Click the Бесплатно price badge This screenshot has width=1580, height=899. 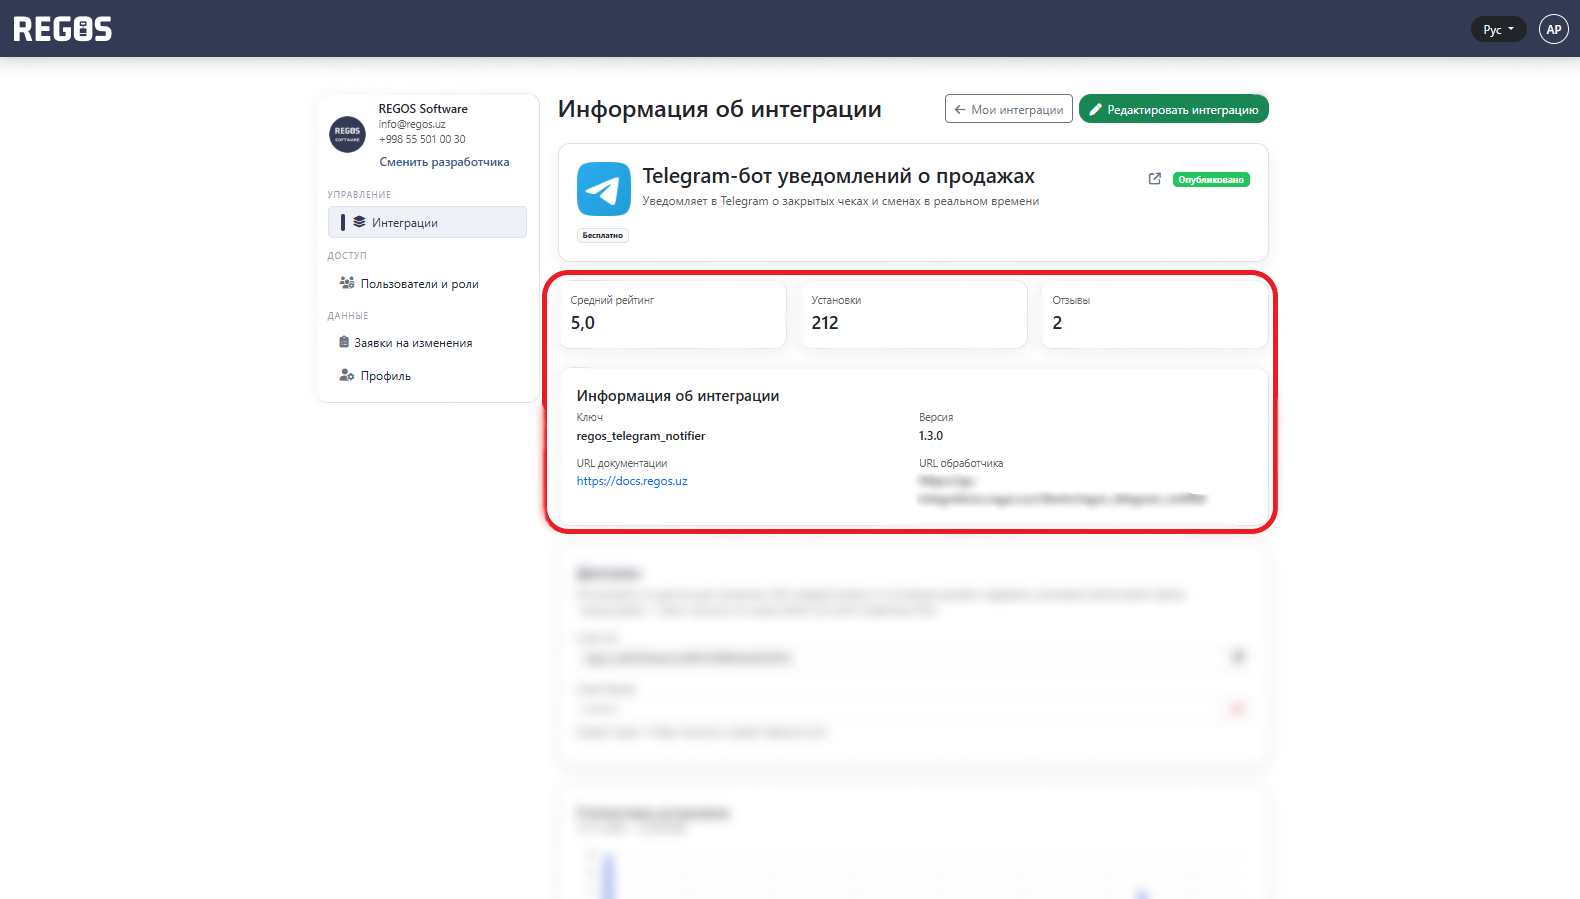pyautogui.click(x=602, y=236)
